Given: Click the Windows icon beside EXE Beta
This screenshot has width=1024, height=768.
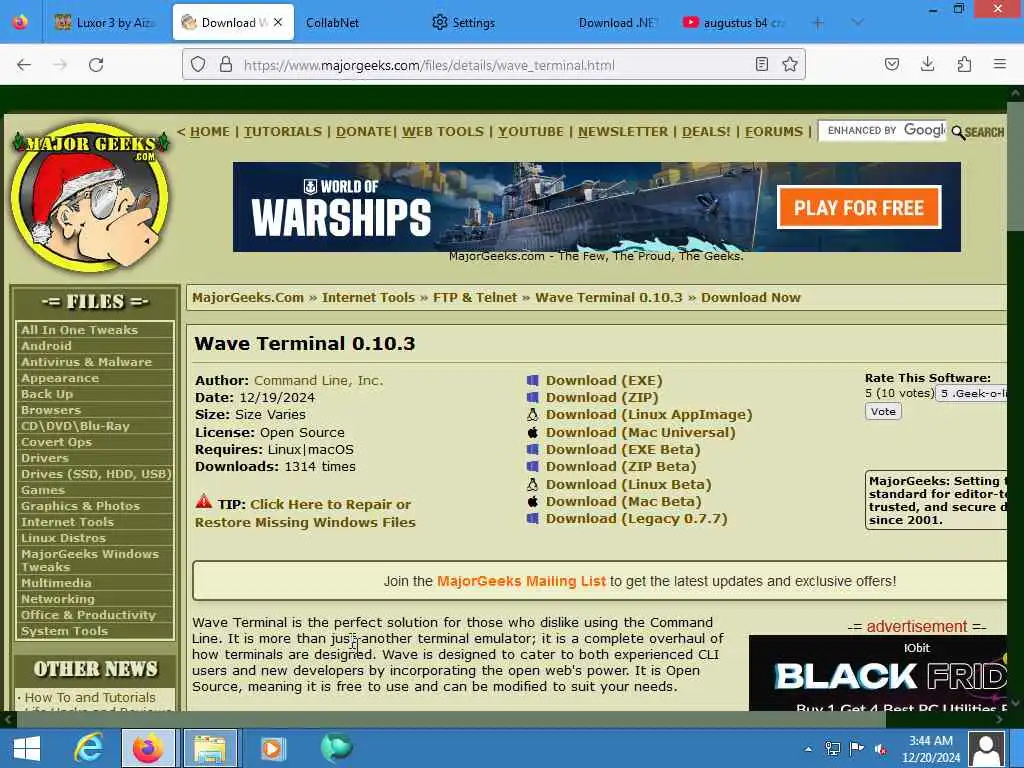Looking at the screenshot, I should [532, 449].
